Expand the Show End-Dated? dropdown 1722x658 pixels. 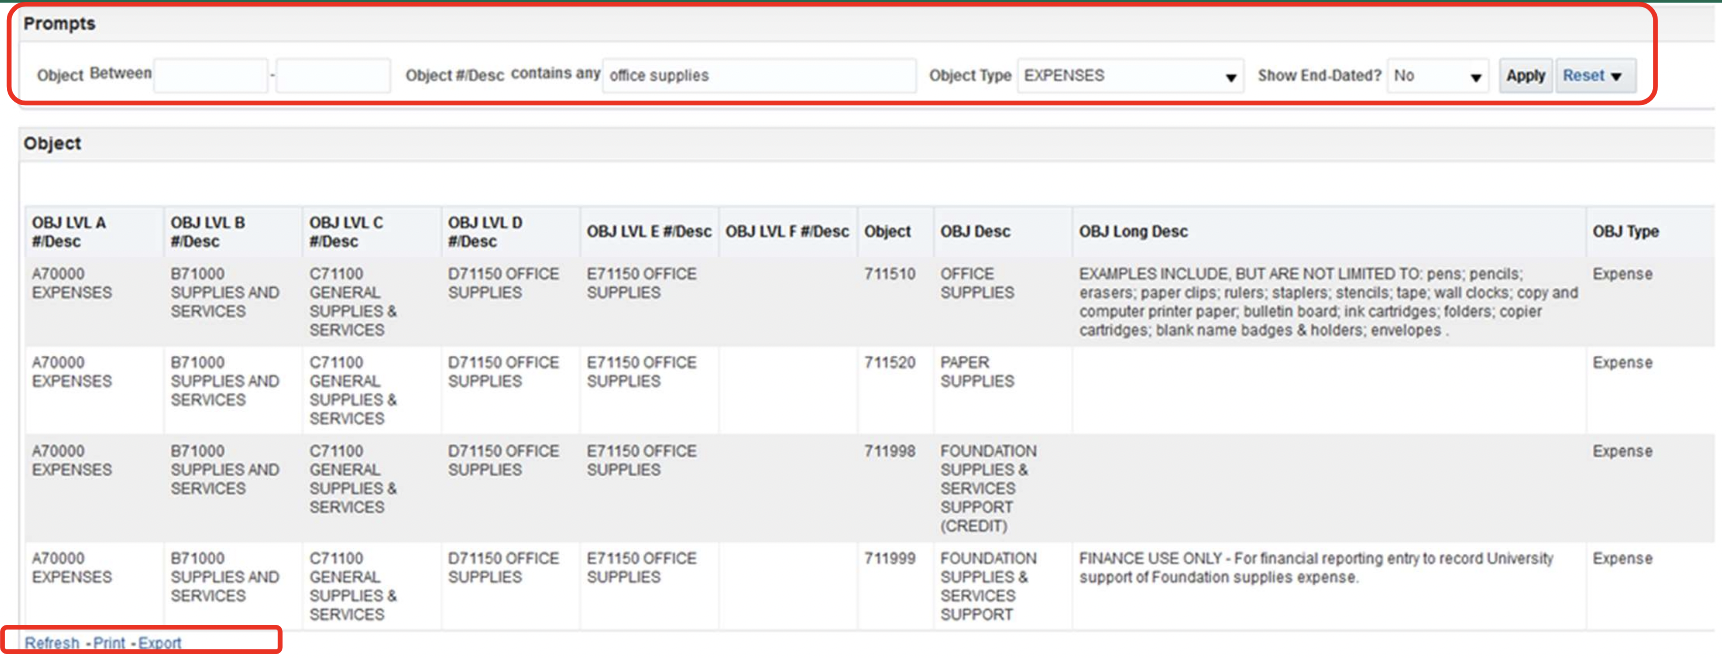[1437, 76]
